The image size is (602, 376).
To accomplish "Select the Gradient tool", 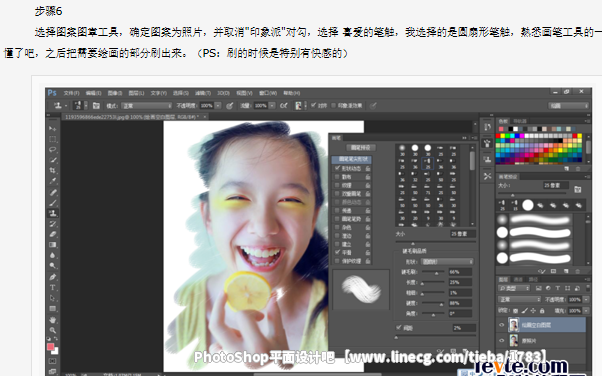I will pos(53,245).
